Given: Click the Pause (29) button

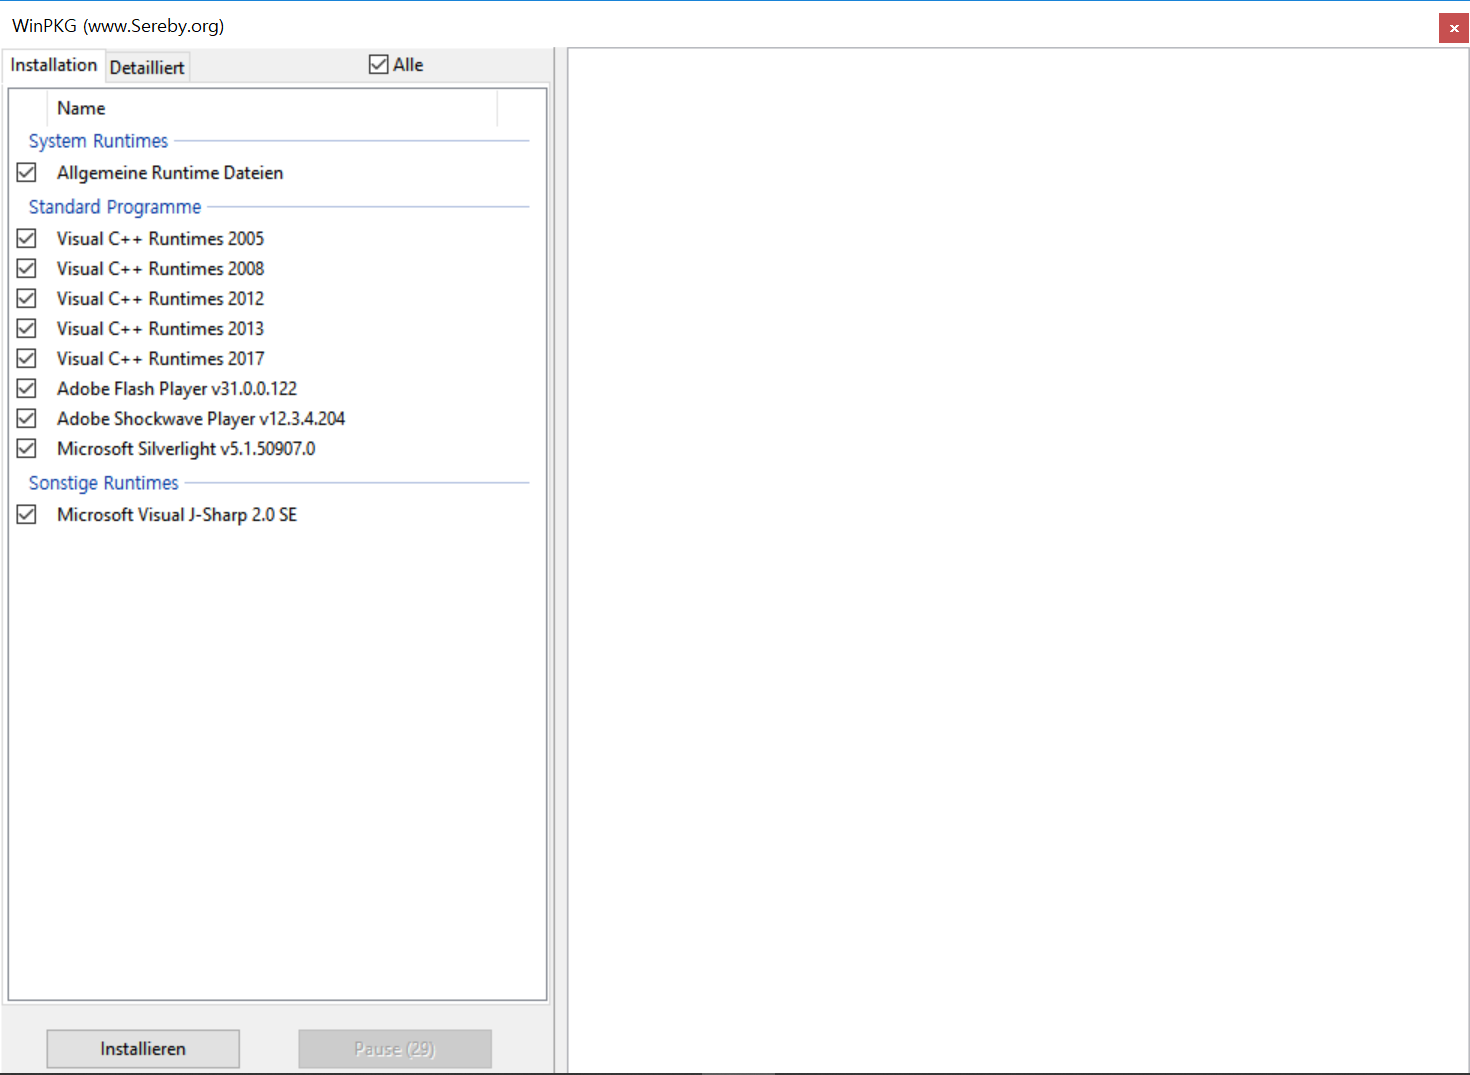Looking at the screenshot, I should [x=395, y=1049].
